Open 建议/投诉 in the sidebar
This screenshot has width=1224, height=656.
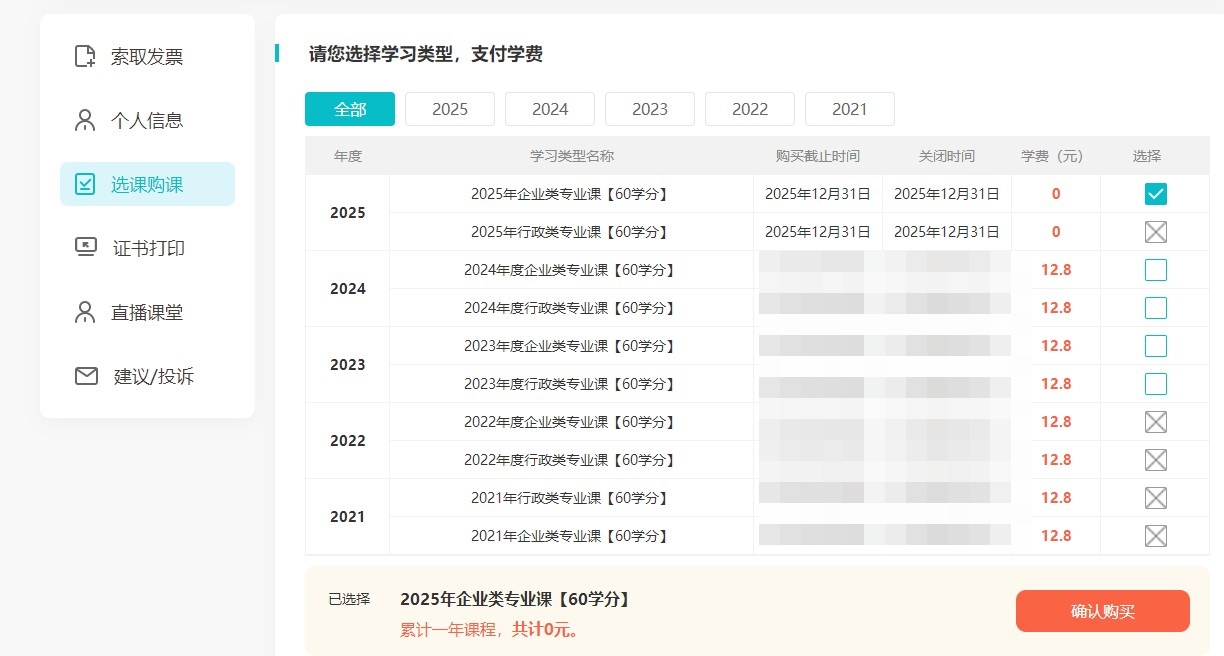(153, 376)
